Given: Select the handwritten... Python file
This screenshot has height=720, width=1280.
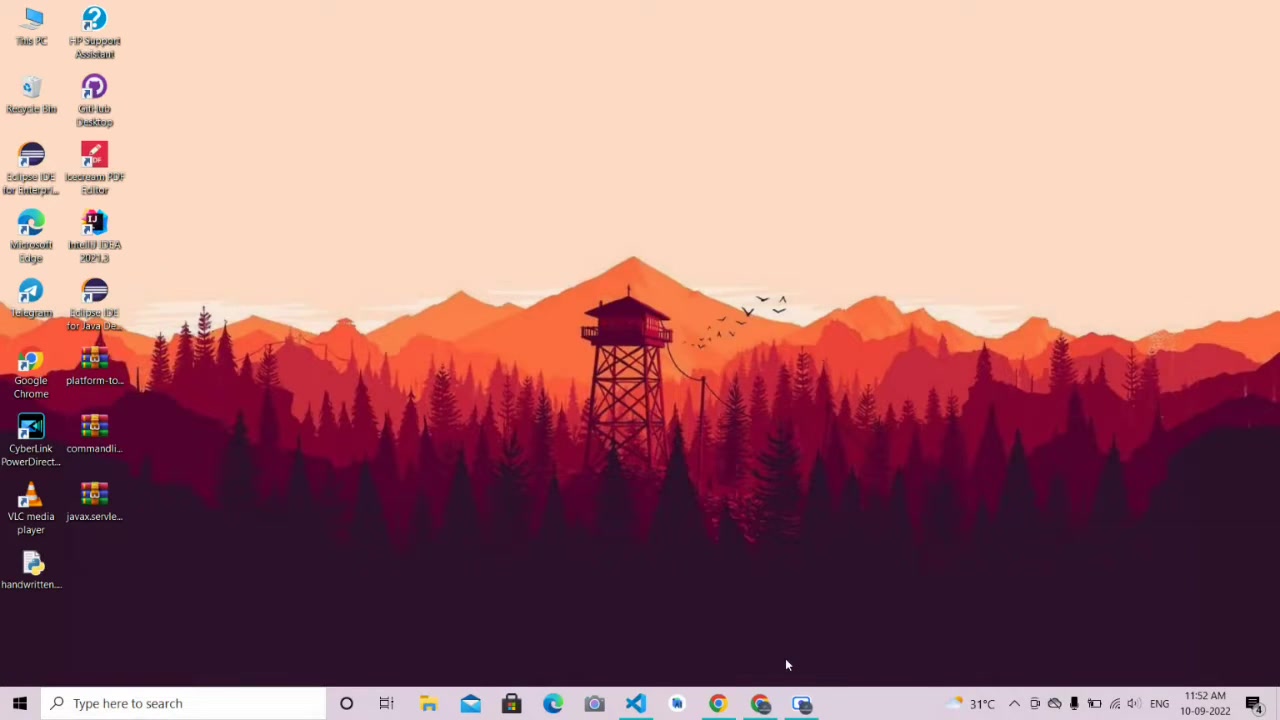Looking at the screenshot, I should tap(31, 571).
